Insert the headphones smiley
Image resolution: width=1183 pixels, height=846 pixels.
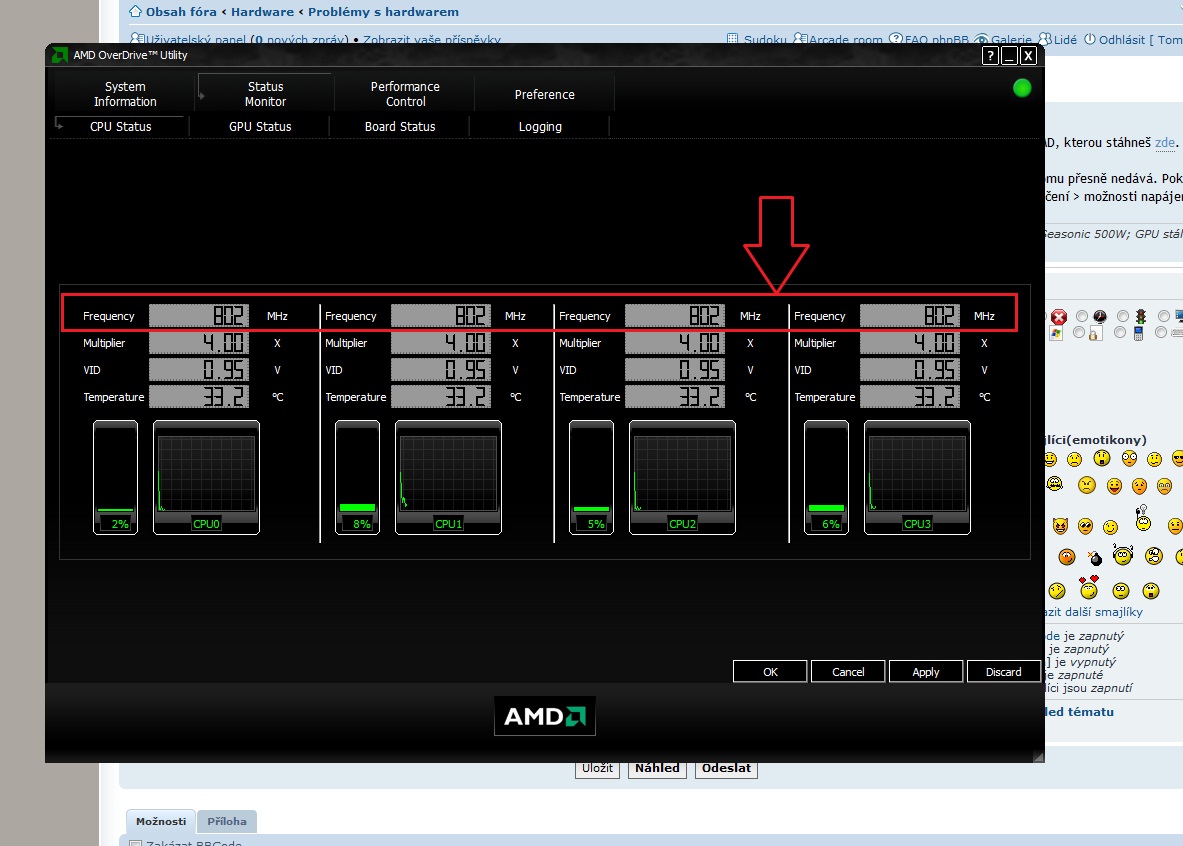[x=1123, y=555]
